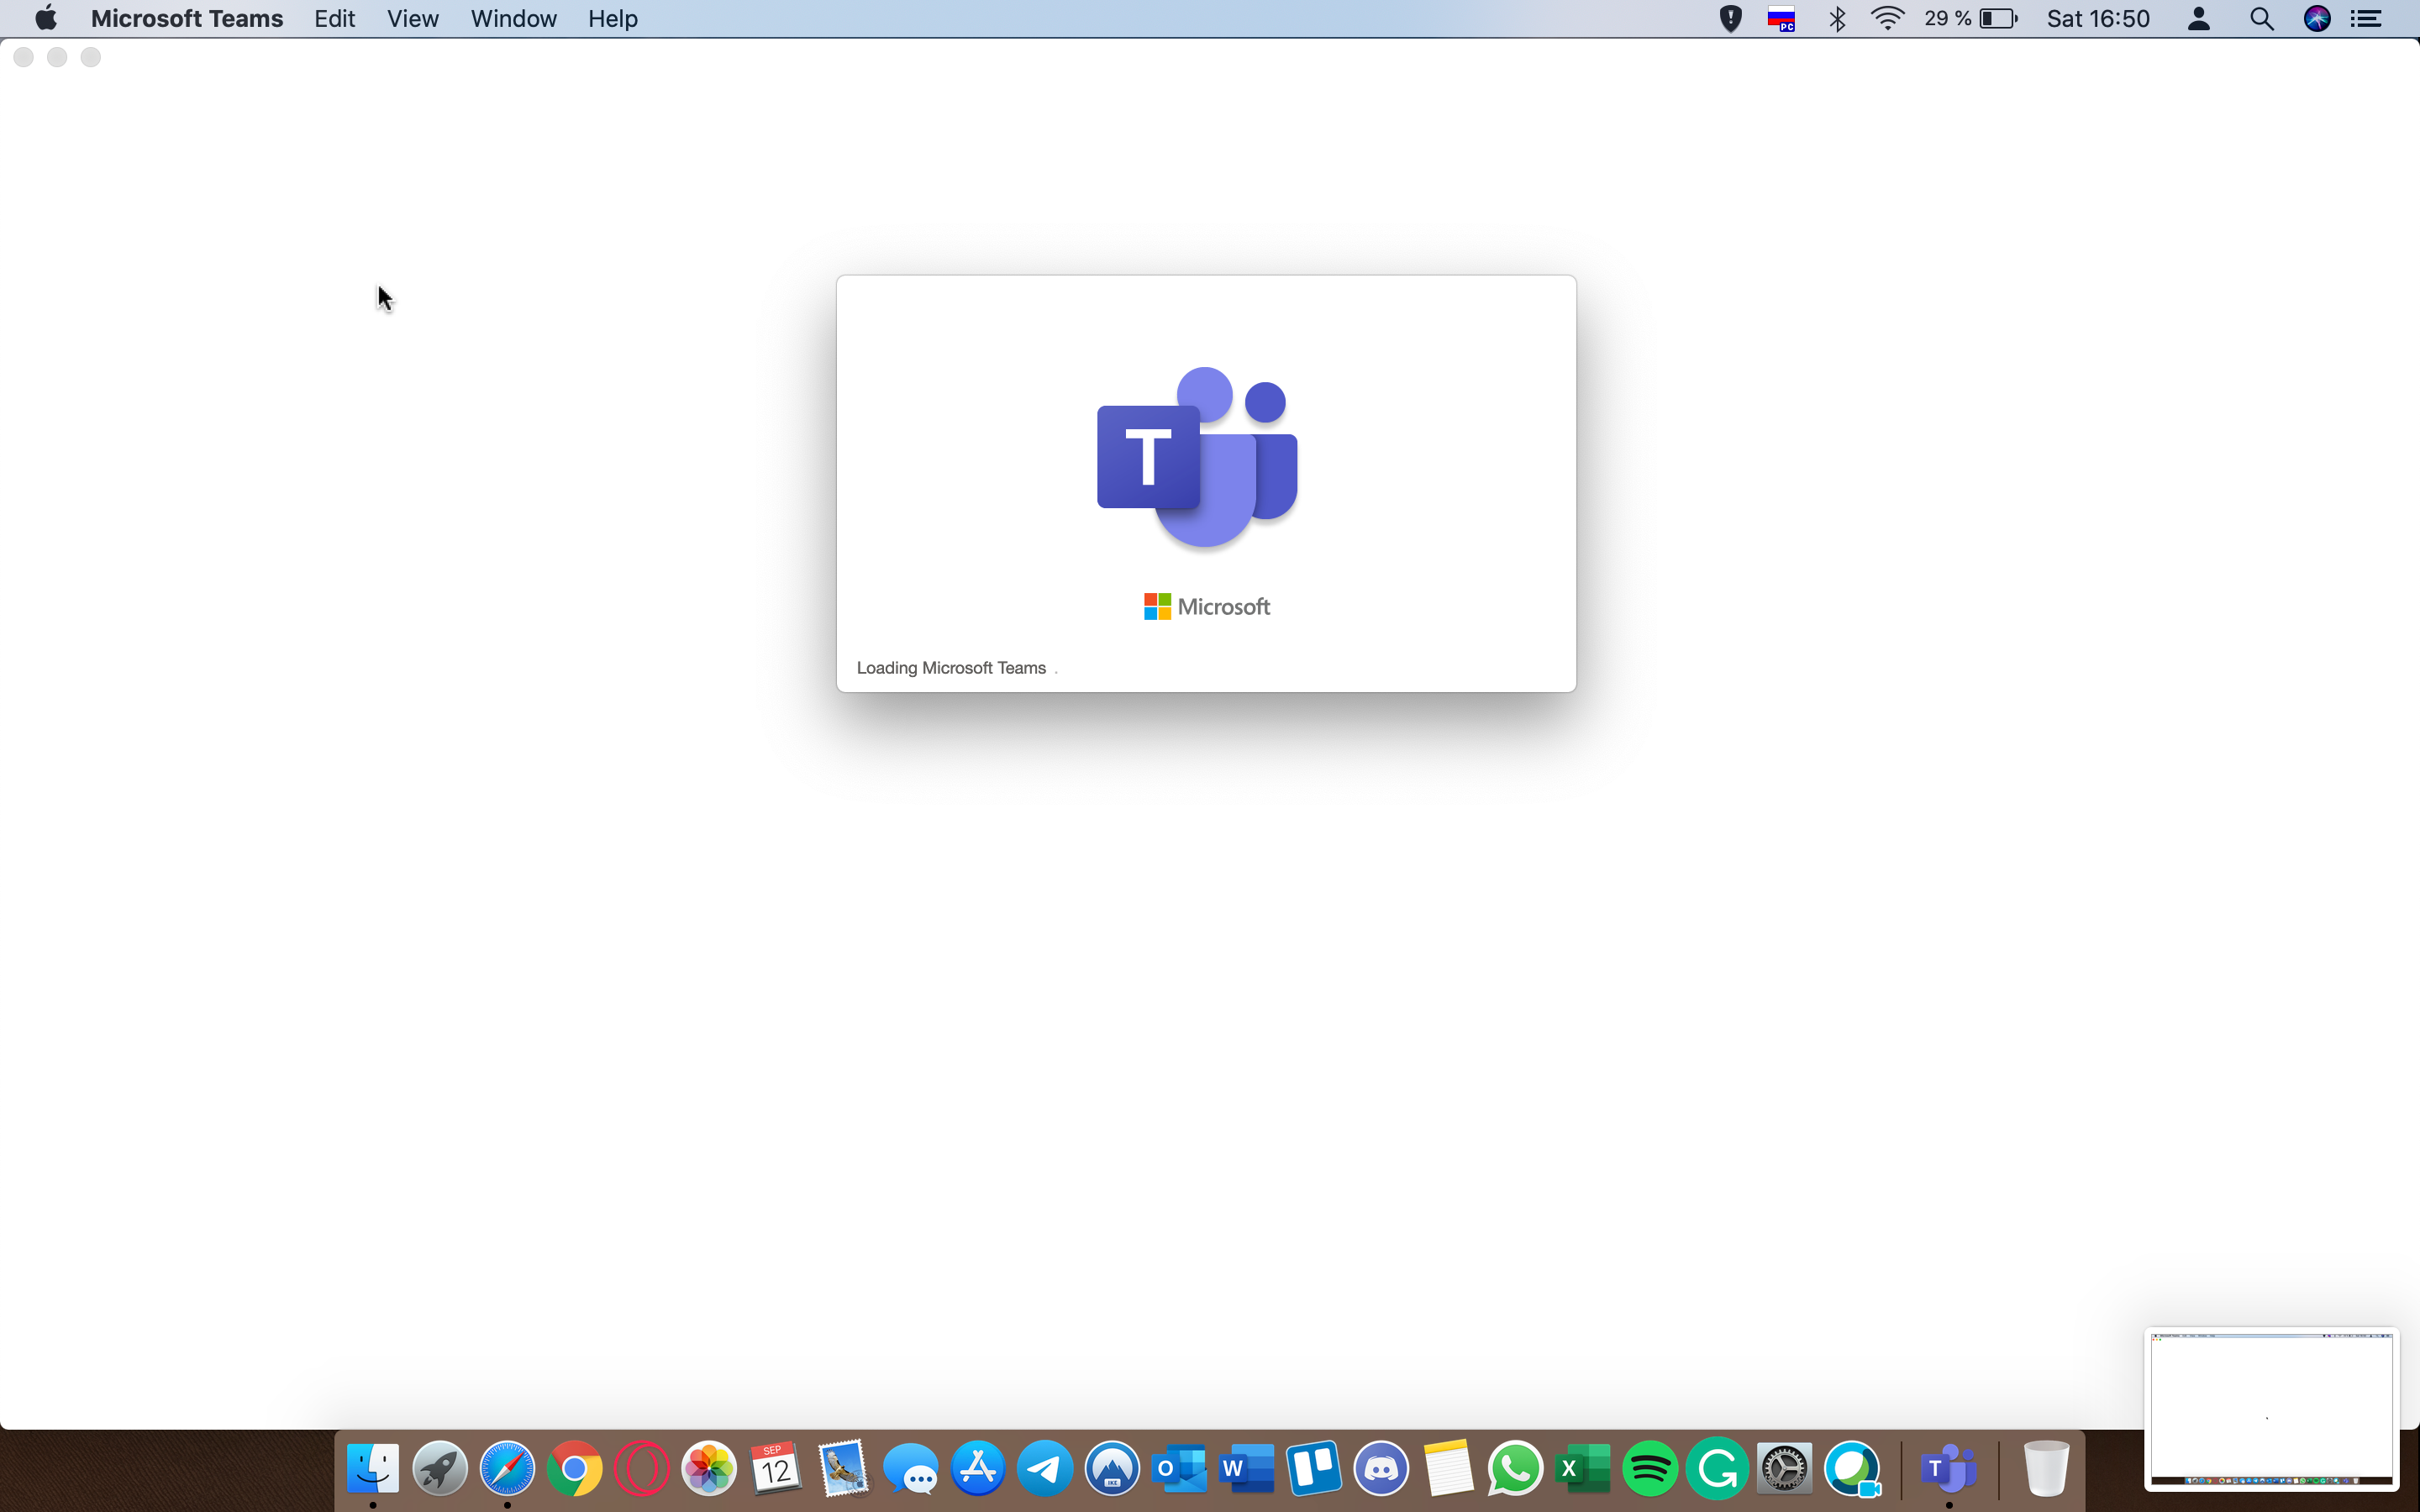The width and height of the screenshot is (2420, 1512).
Task: Activate Siri from the menu bar
Action: point(2316,18)
